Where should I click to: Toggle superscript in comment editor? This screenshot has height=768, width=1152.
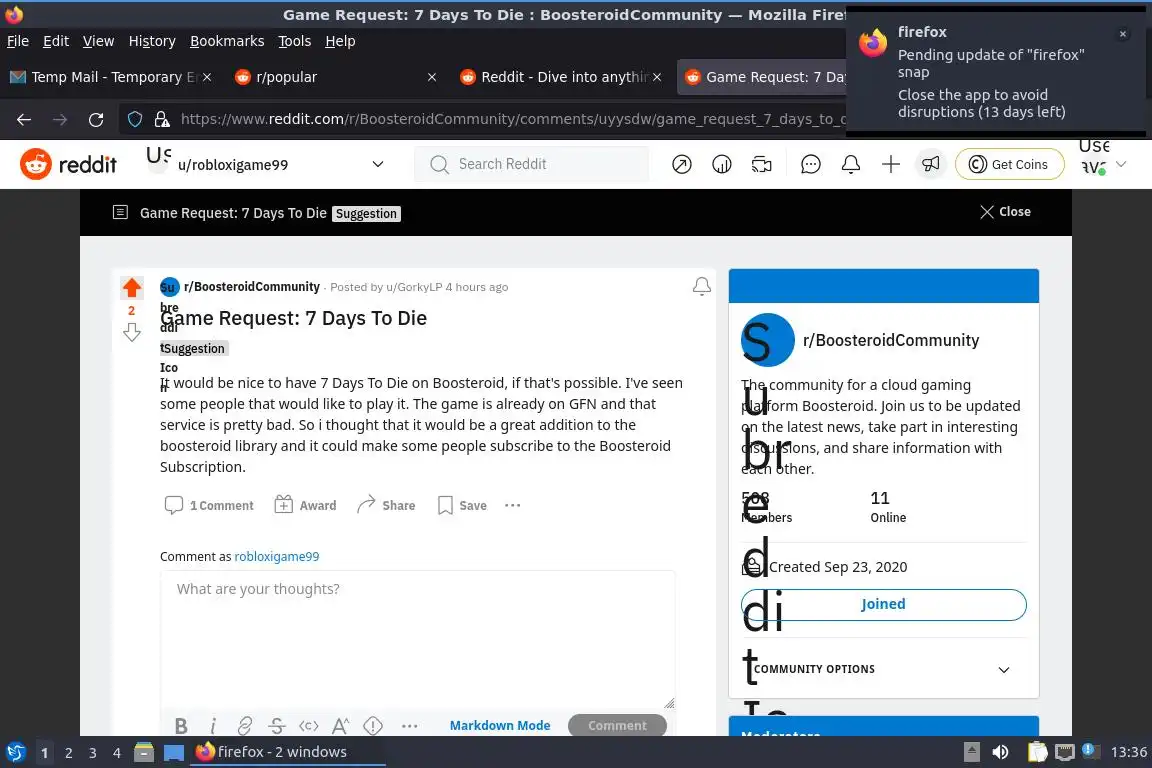coord(340,726)
